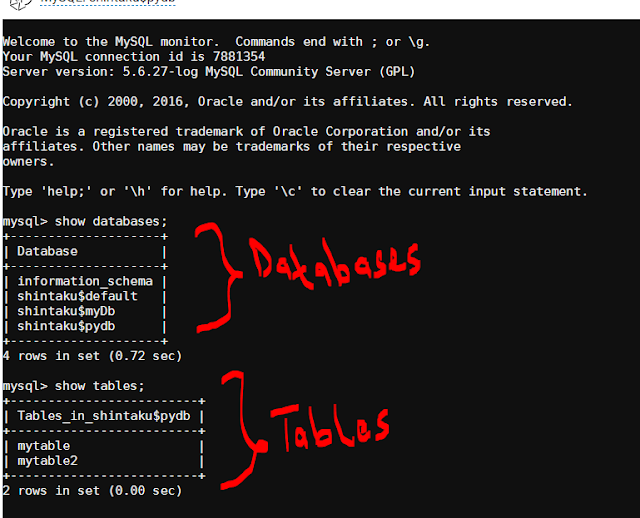Click the 'show tables;' command line
640x518 pixels.
pyautogui.click(x=73, y=386)
